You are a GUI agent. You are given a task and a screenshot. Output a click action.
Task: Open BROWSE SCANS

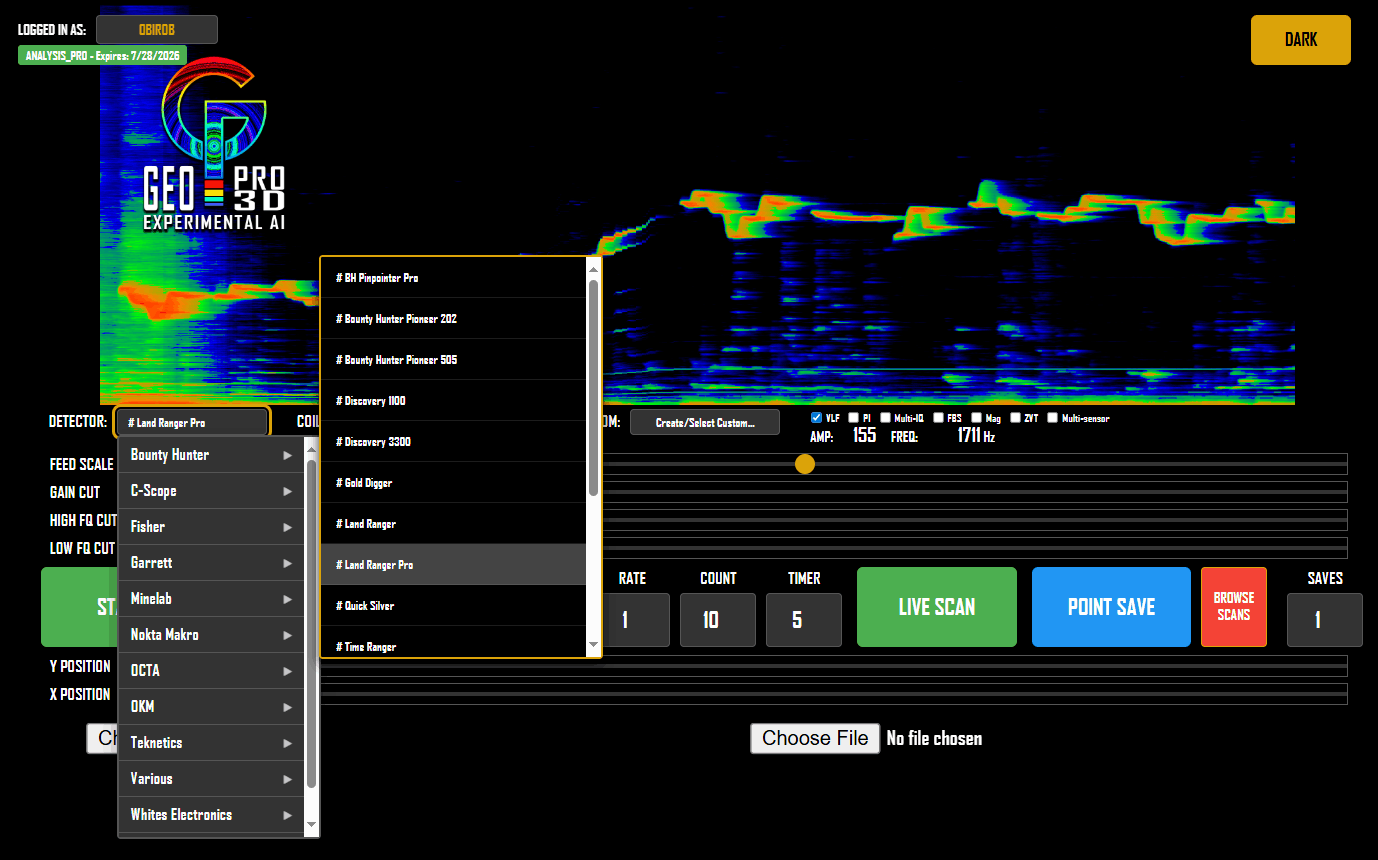pyautogui.click(x=1234, y=607)
